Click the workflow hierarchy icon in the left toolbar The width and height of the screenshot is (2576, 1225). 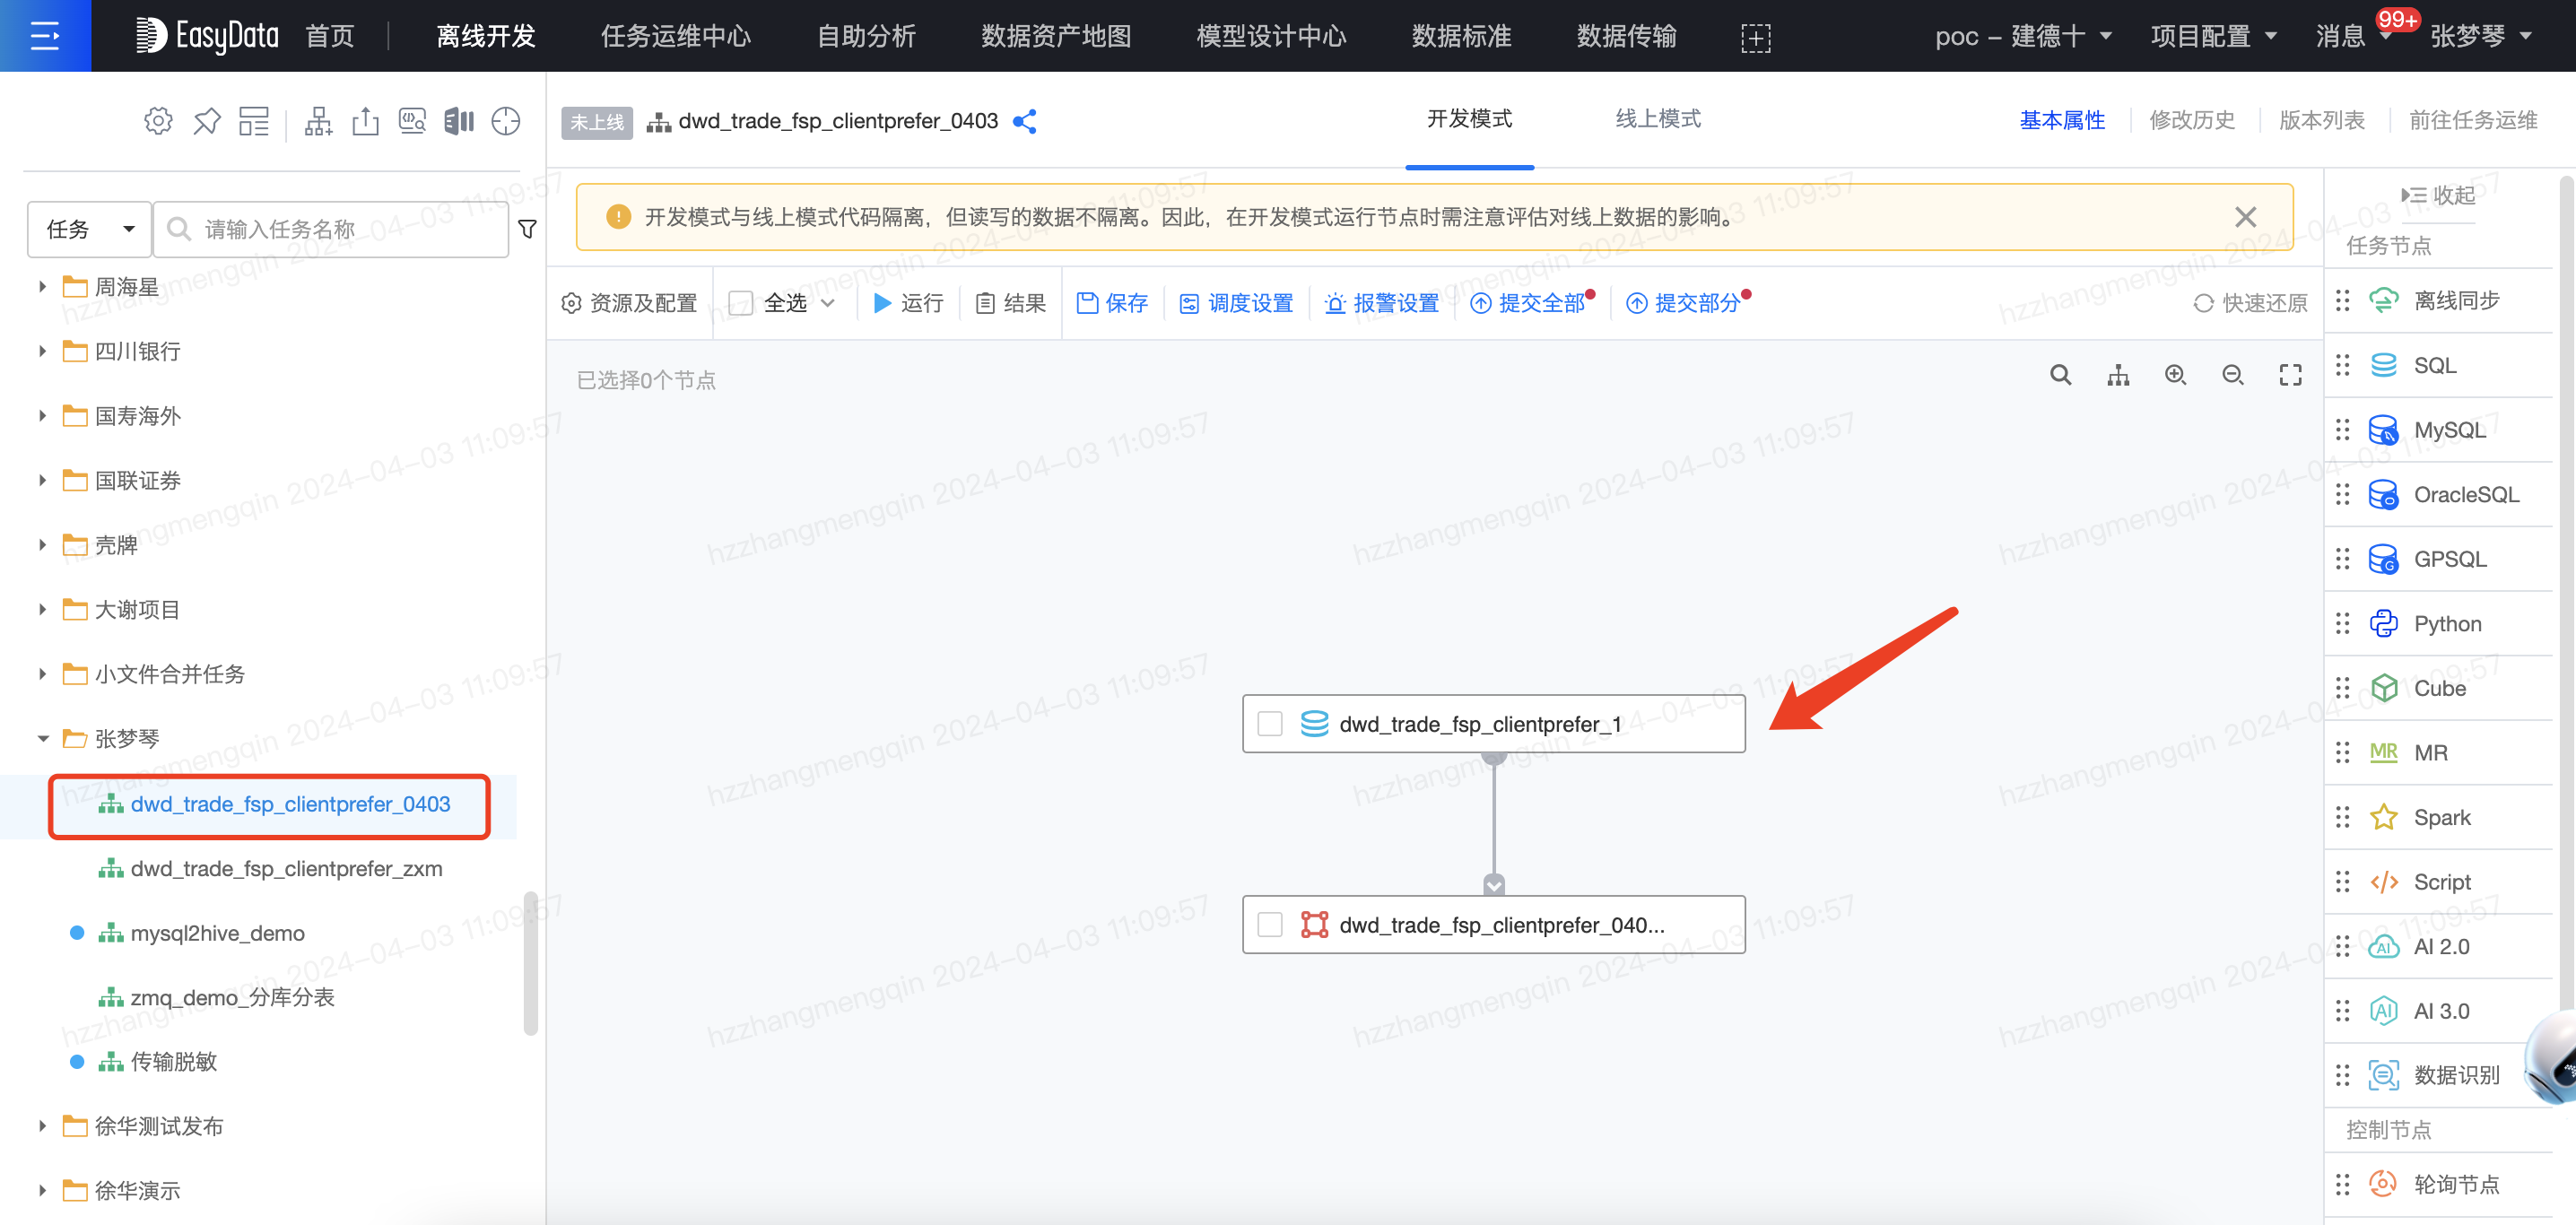point(318,121)
